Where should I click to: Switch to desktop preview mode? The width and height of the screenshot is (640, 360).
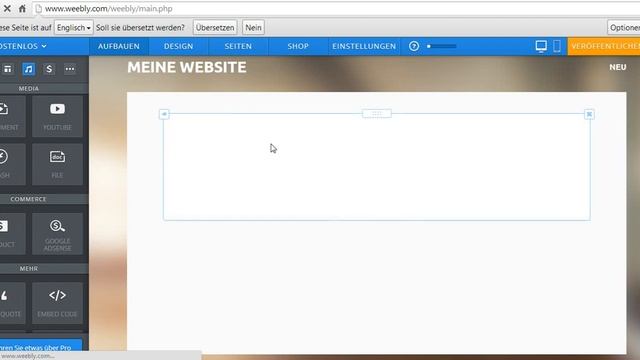coord(541,46)
